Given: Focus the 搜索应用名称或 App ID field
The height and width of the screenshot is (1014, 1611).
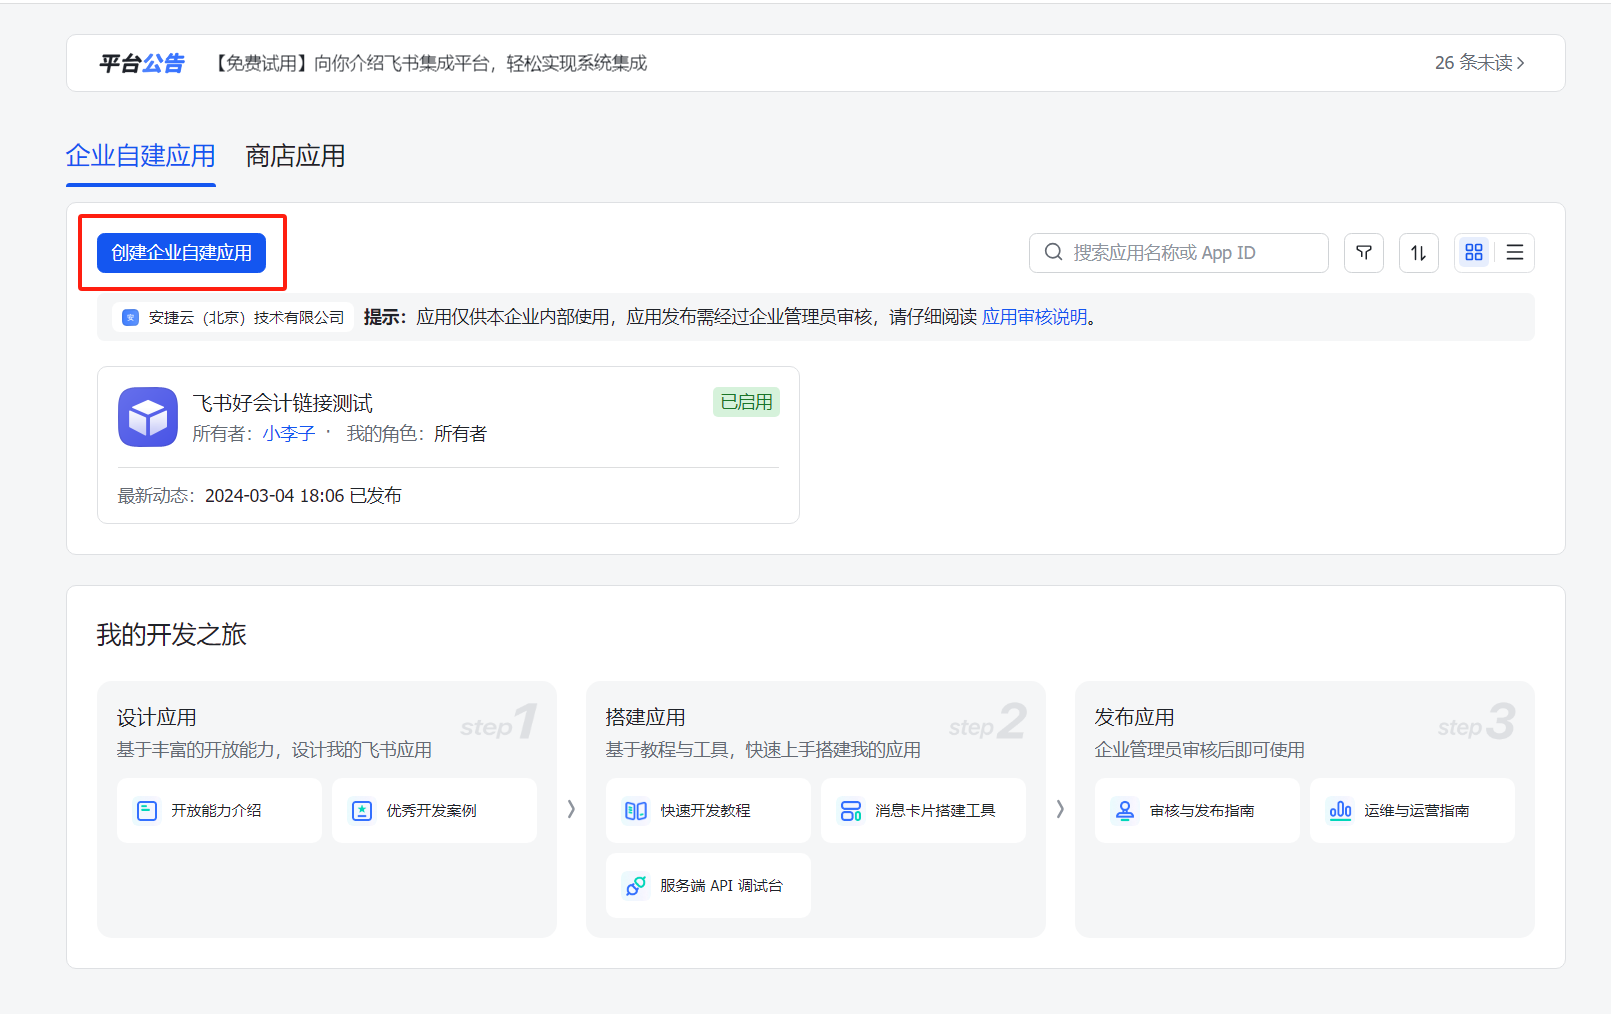Looking at the screenshot, I should pos(1178,253).
